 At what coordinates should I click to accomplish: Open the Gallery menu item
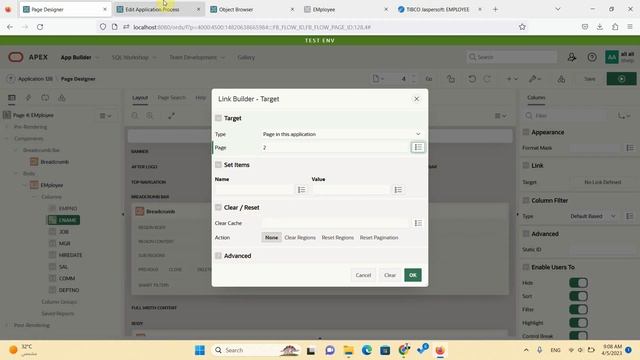pos(246,58)
